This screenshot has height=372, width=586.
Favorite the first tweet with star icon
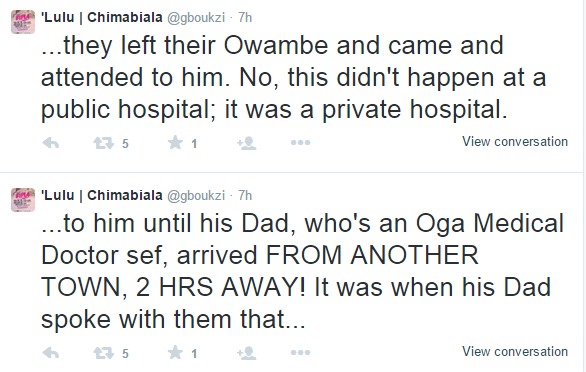(175, 142)
